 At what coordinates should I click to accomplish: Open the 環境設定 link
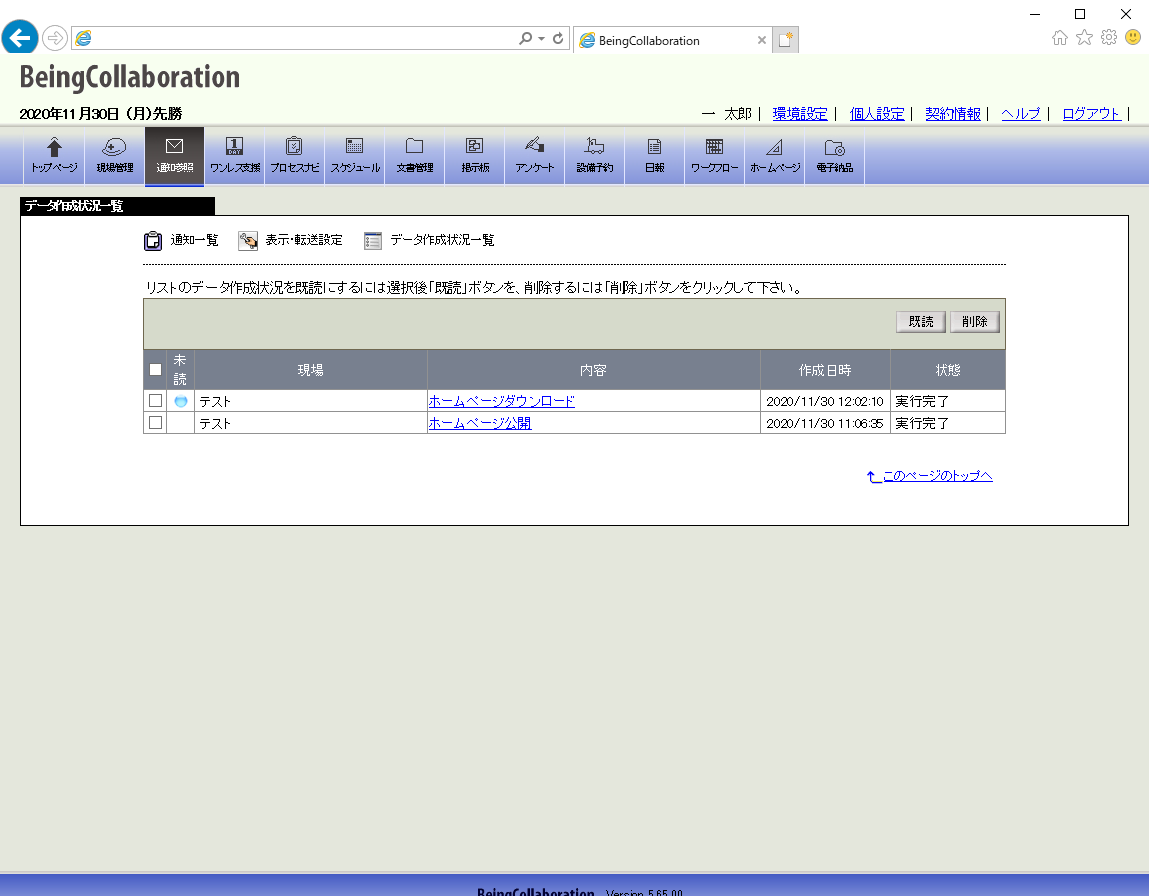tap(800, 114)
